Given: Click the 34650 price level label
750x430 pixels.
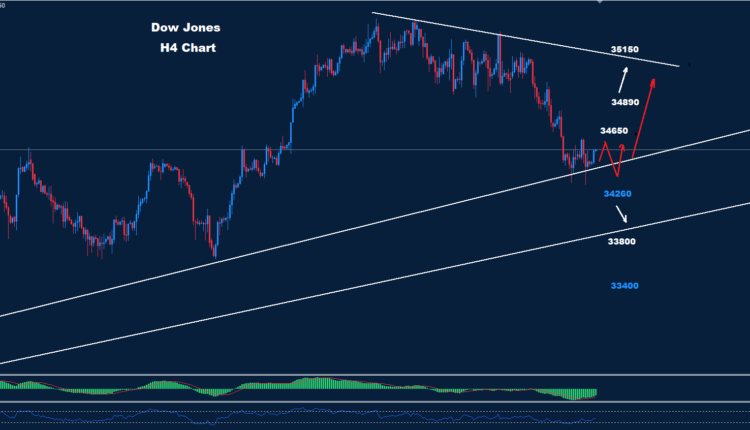Looking at the screenshot, I should click(x=614, y=131).
